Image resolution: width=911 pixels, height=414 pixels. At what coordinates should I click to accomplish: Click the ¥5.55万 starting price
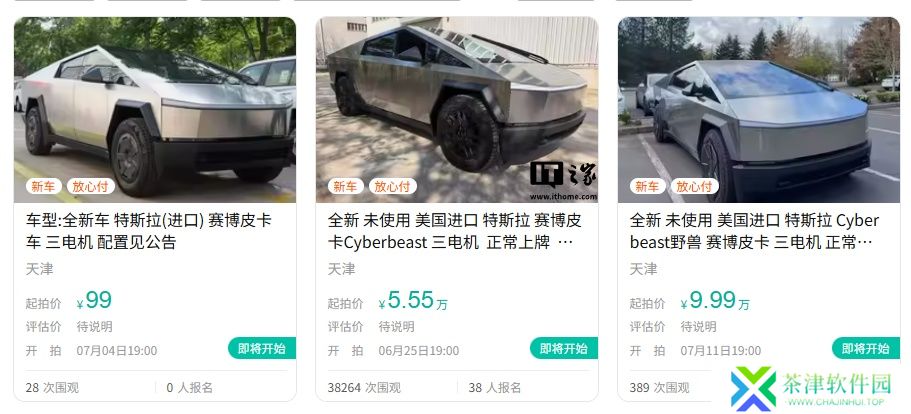tap(413, 301)
